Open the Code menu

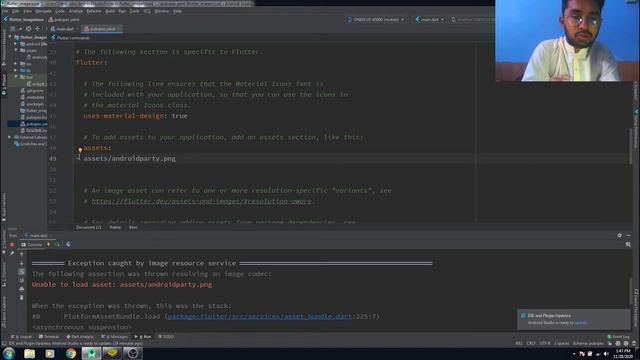click(60, 11)
